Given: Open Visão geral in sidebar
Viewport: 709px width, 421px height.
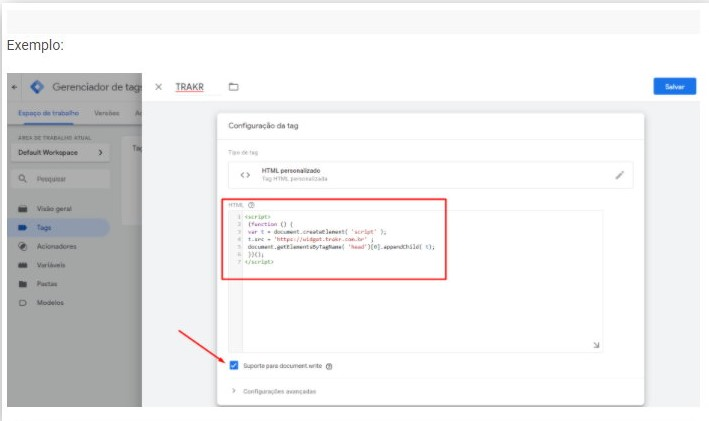Looking at the screenshot, I should point(54,208).
